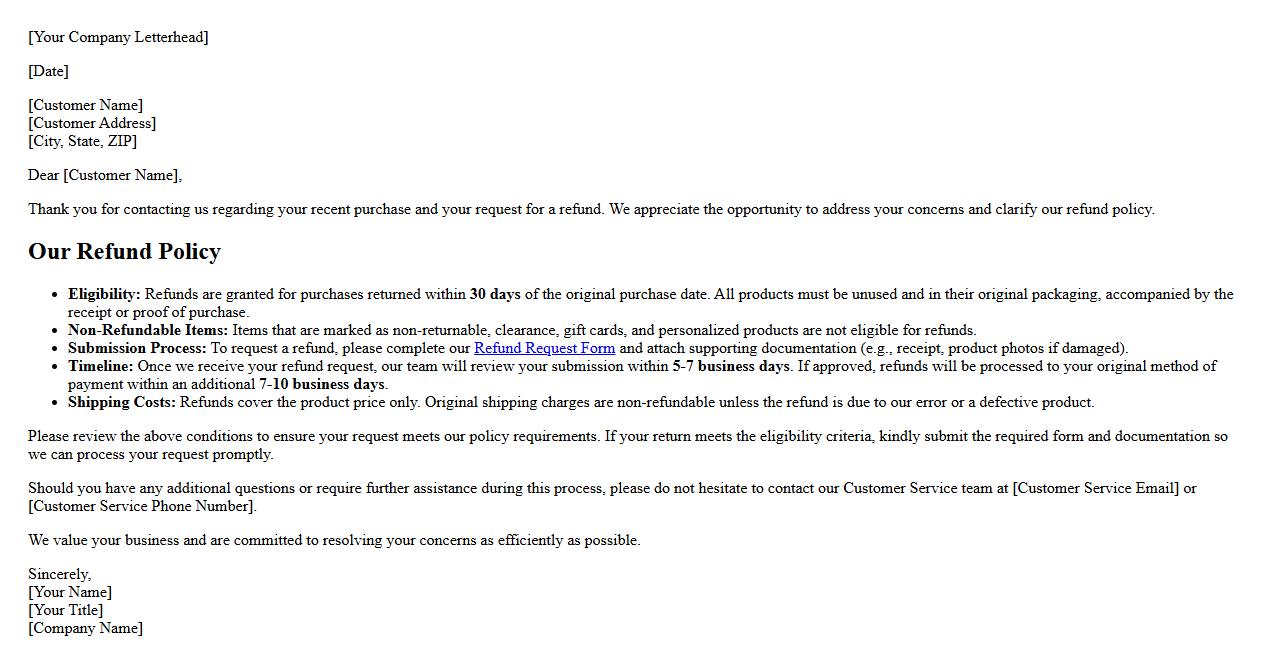Open the Refund Request Form link

coord(544,348)
